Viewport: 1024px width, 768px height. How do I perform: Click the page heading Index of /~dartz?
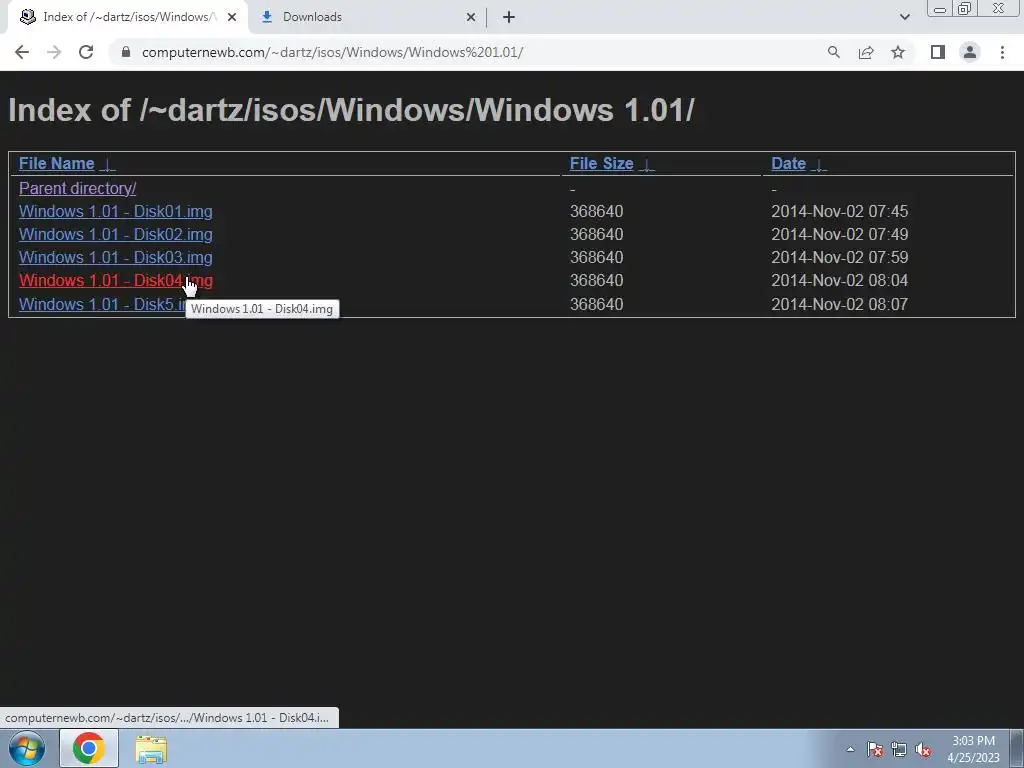click(351, 110)
